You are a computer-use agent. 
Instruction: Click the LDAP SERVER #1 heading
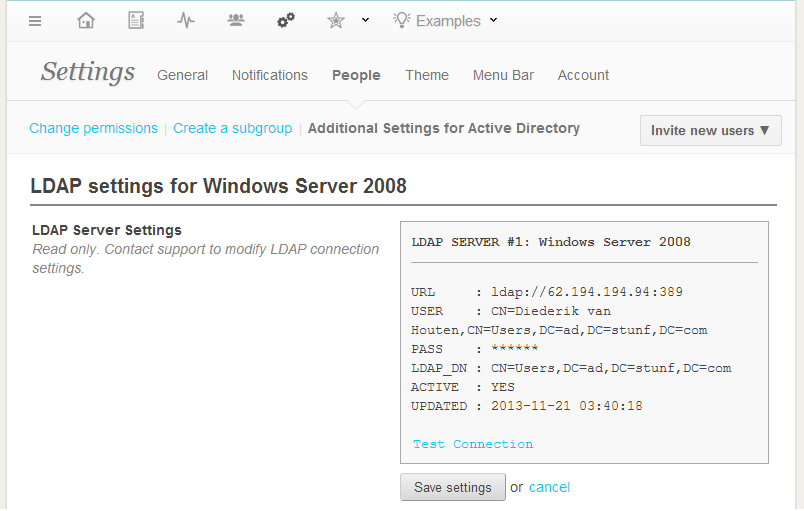551,242
